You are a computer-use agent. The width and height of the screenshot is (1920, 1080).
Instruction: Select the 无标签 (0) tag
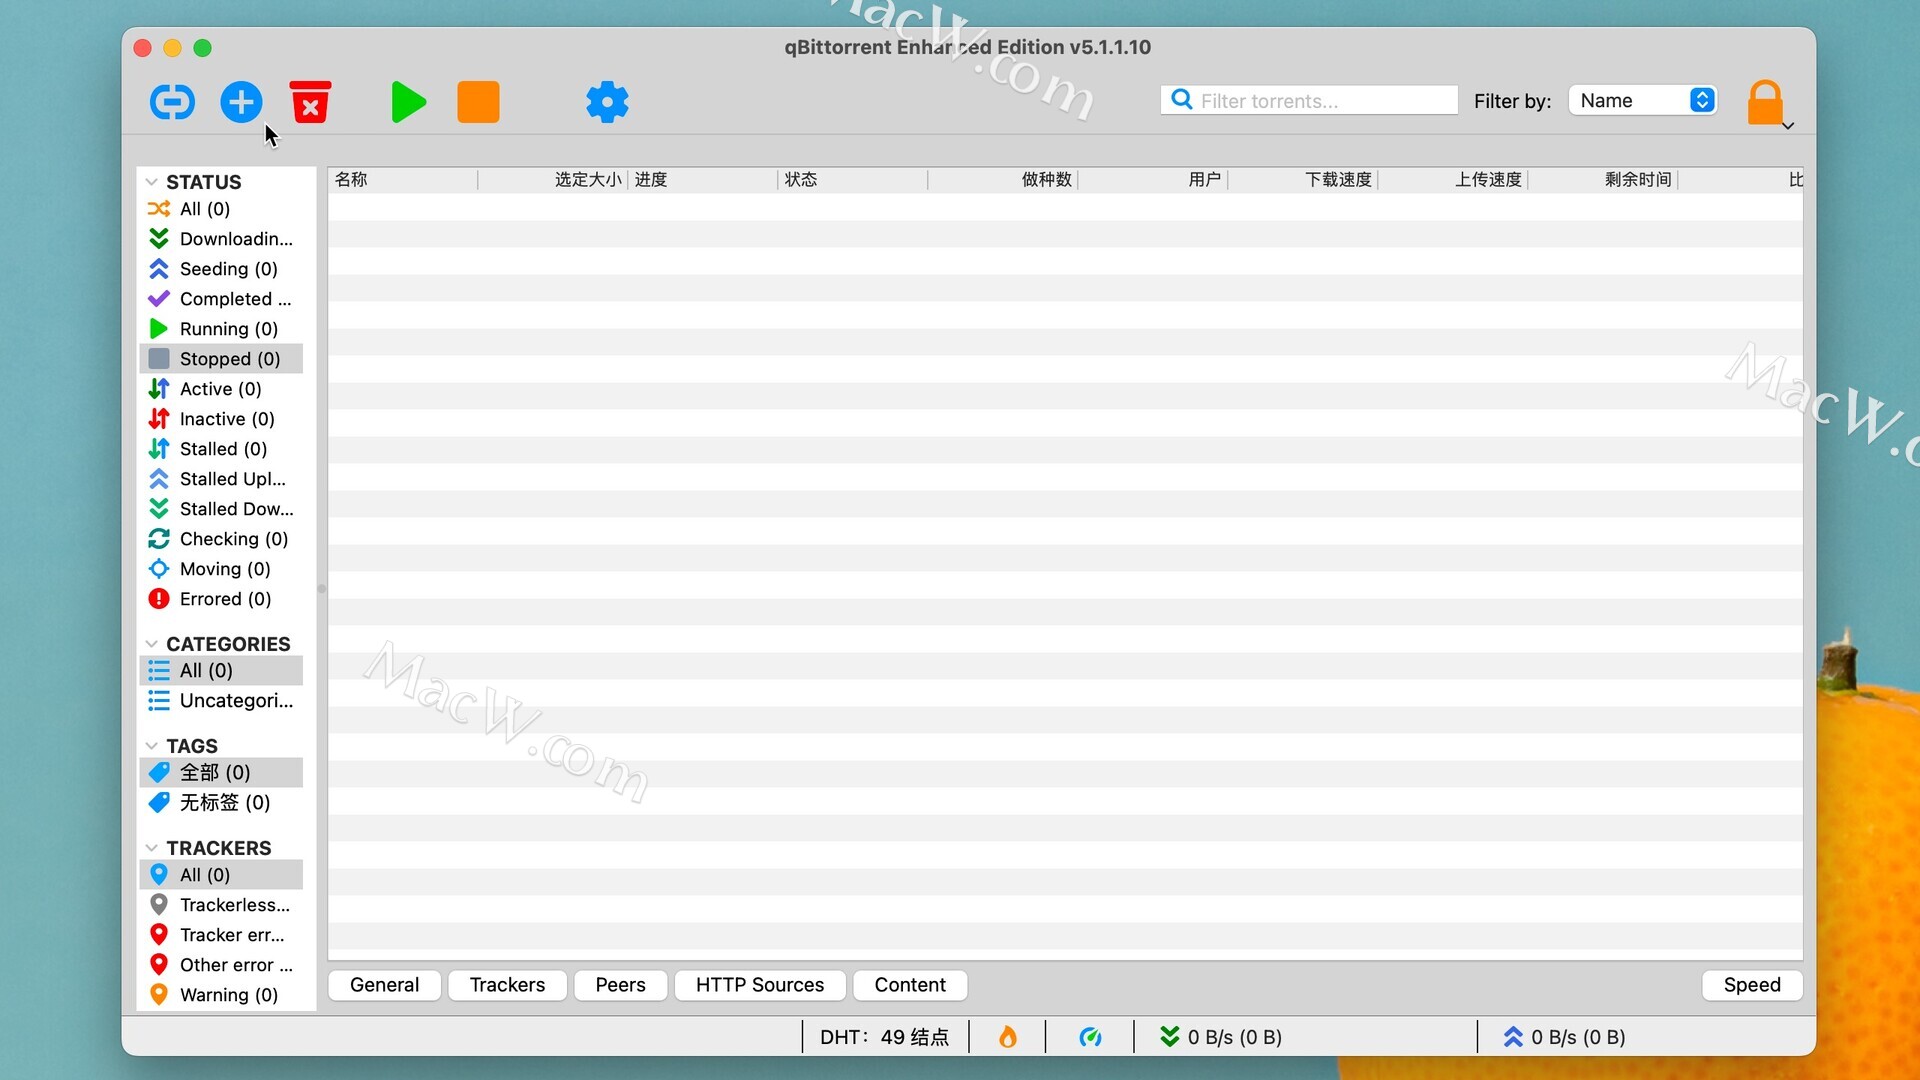(x=221, y=803)
